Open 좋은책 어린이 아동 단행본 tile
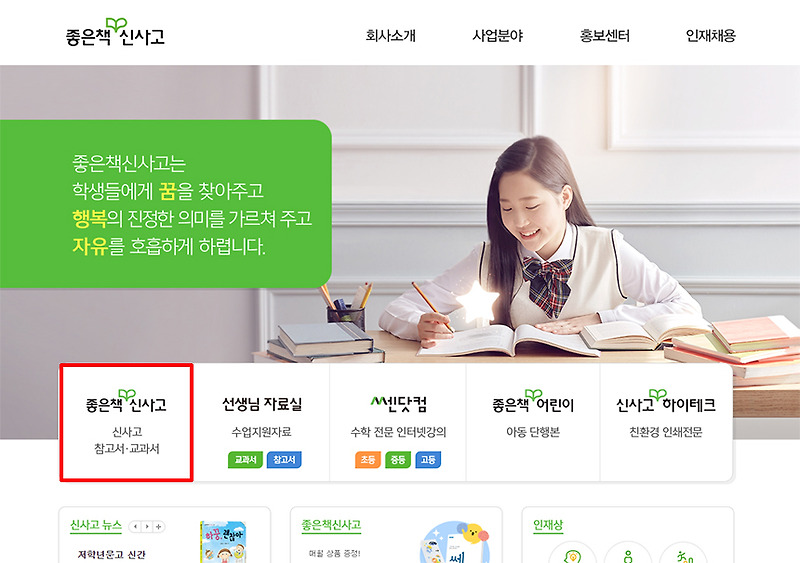The height and width of the screenshot is (563, 800). click(x=533, y=423)
